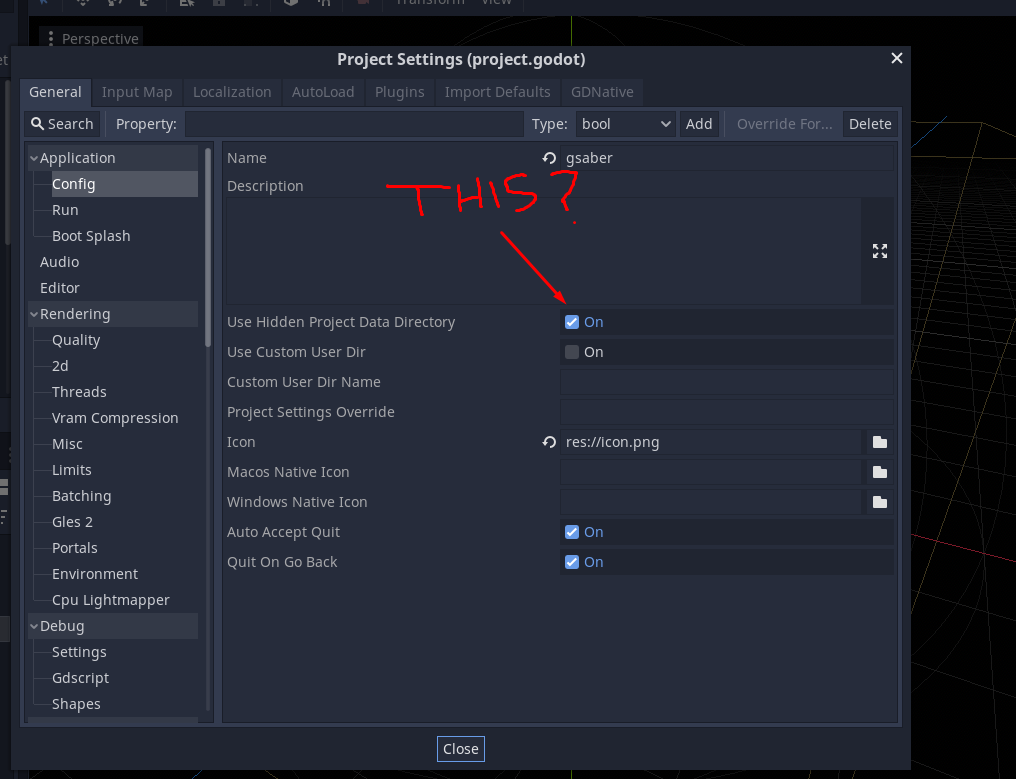The width and height of the screenshot is (1016, 779).
Task: Browse for a Windows Native Icon file
Action: tap(879, 501)
